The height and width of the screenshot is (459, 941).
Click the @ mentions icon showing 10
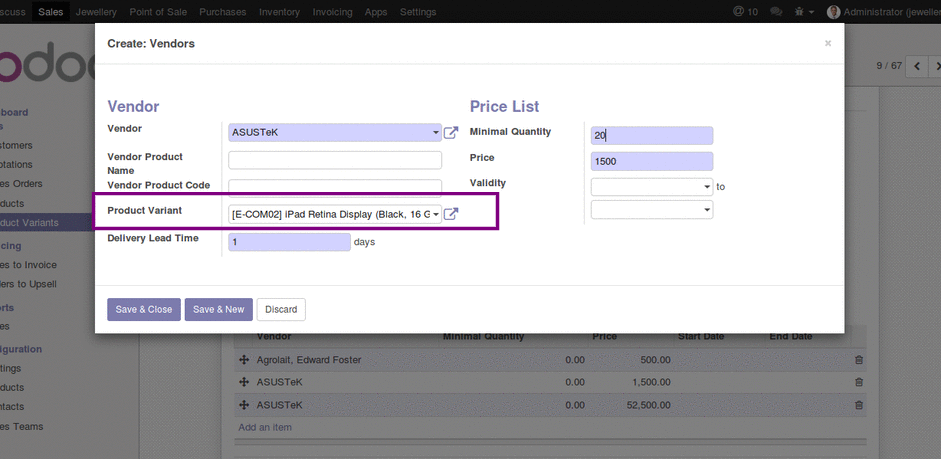(x=744, y=12)
